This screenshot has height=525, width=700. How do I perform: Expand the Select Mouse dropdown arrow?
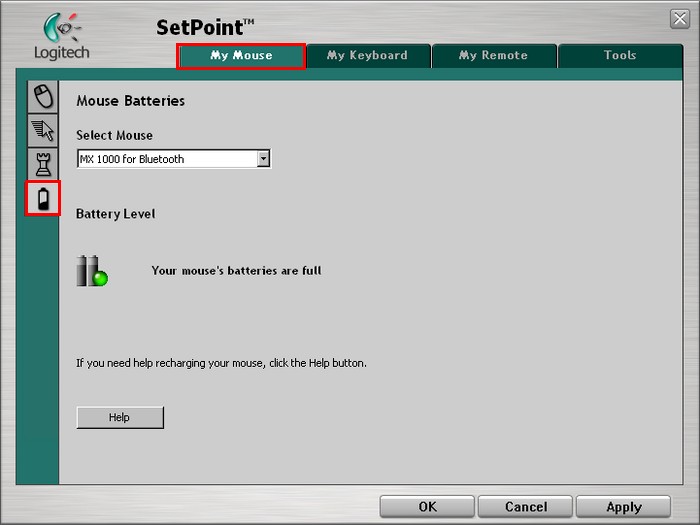(x=263, y=158)
